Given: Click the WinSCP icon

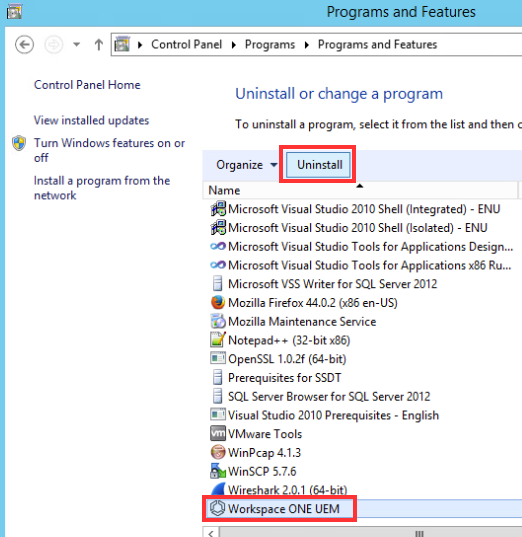Looking at the screenshot, I should (x=218, y=471).
